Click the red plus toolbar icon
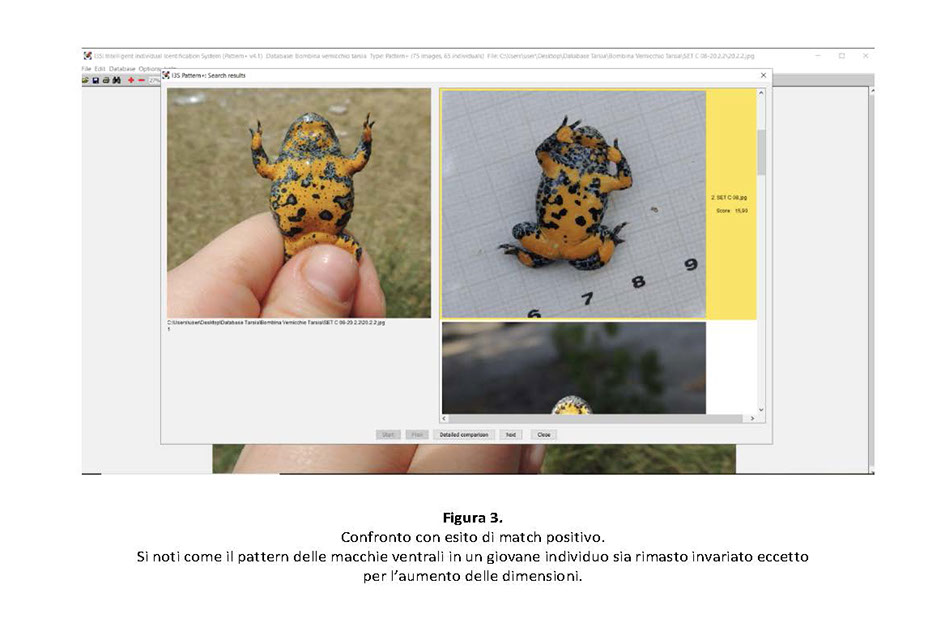 point(130,79)
